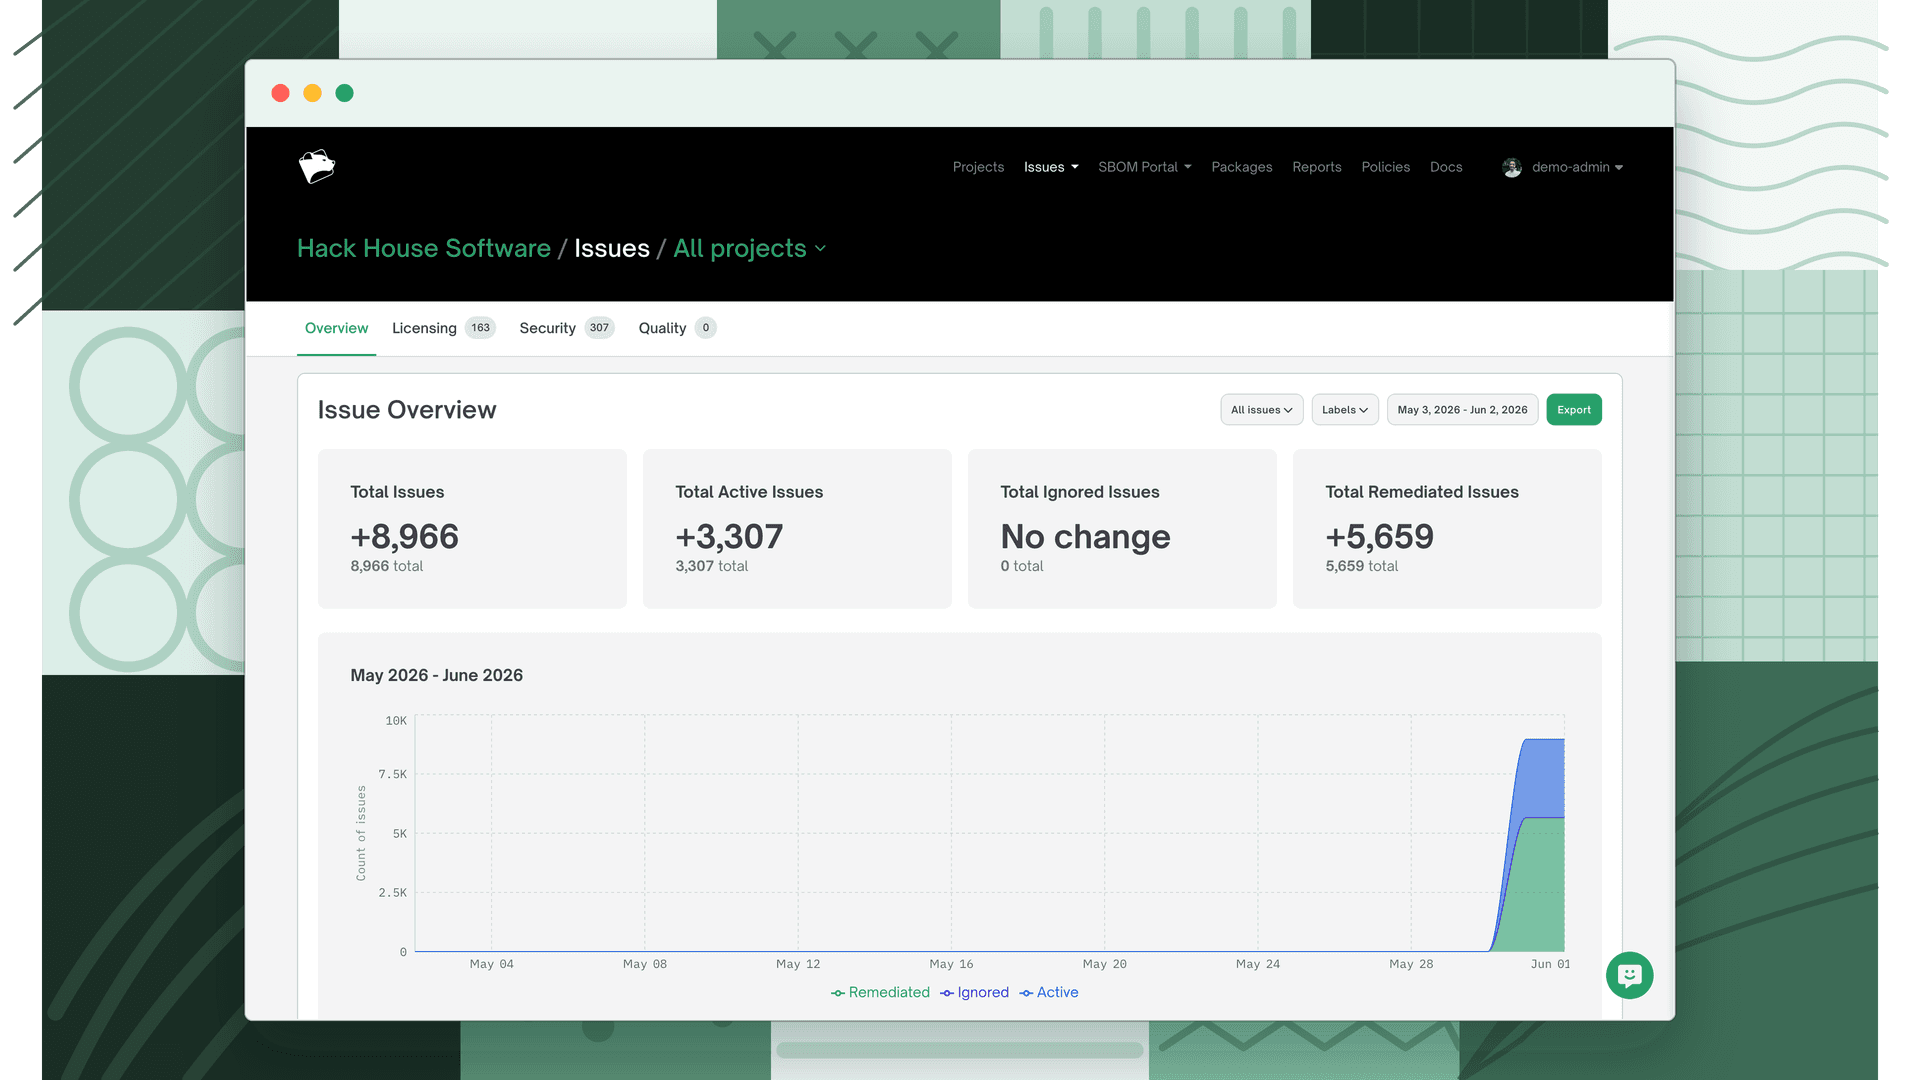Open the Quality tab
This screenshot has height=1080, width=1920.
click(677, 328)
